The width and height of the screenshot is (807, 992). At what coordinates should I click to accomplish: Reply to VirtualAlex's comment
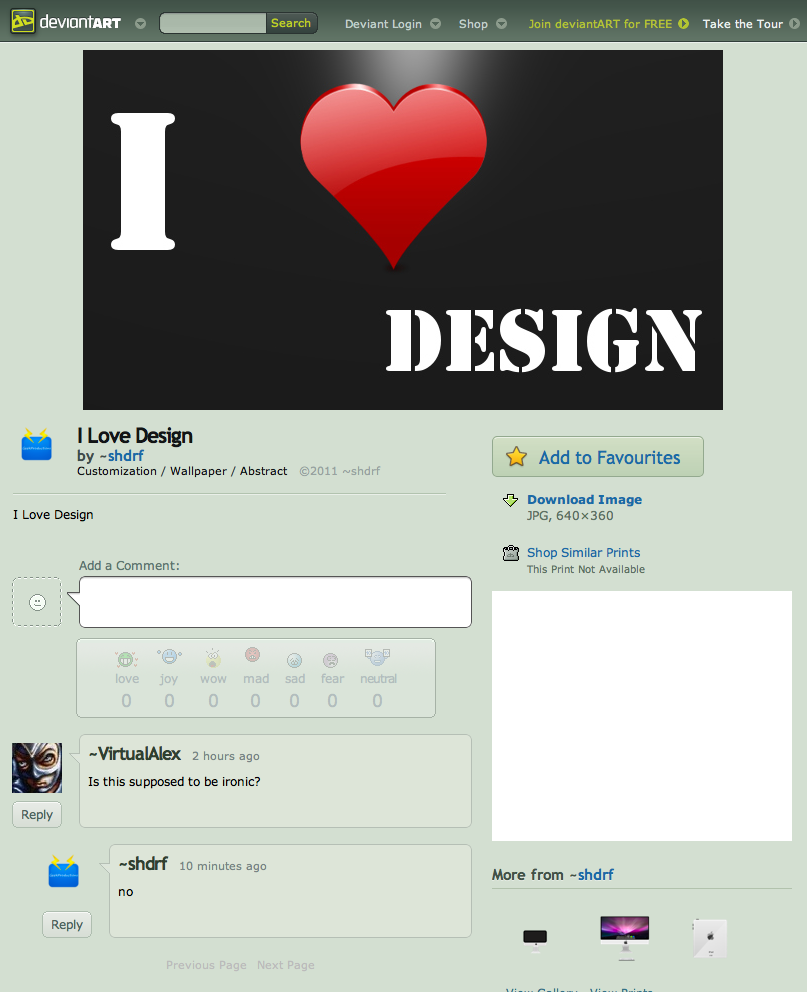click(37, 815)
